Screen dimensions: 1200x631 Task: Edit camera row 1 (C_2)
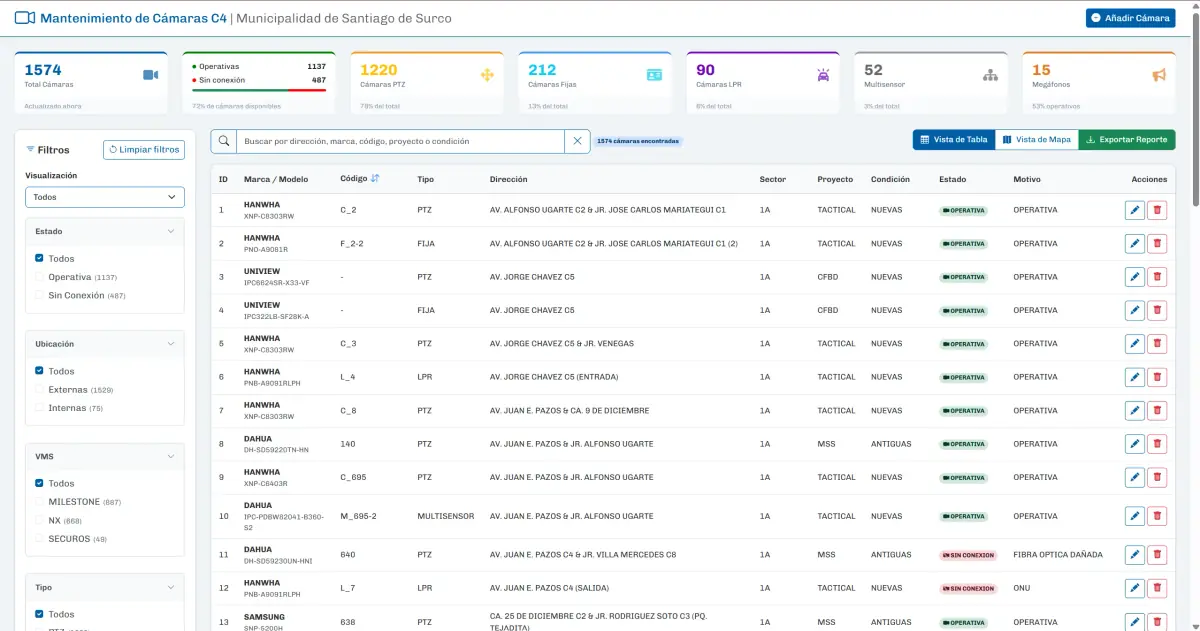click(1134, 210)
